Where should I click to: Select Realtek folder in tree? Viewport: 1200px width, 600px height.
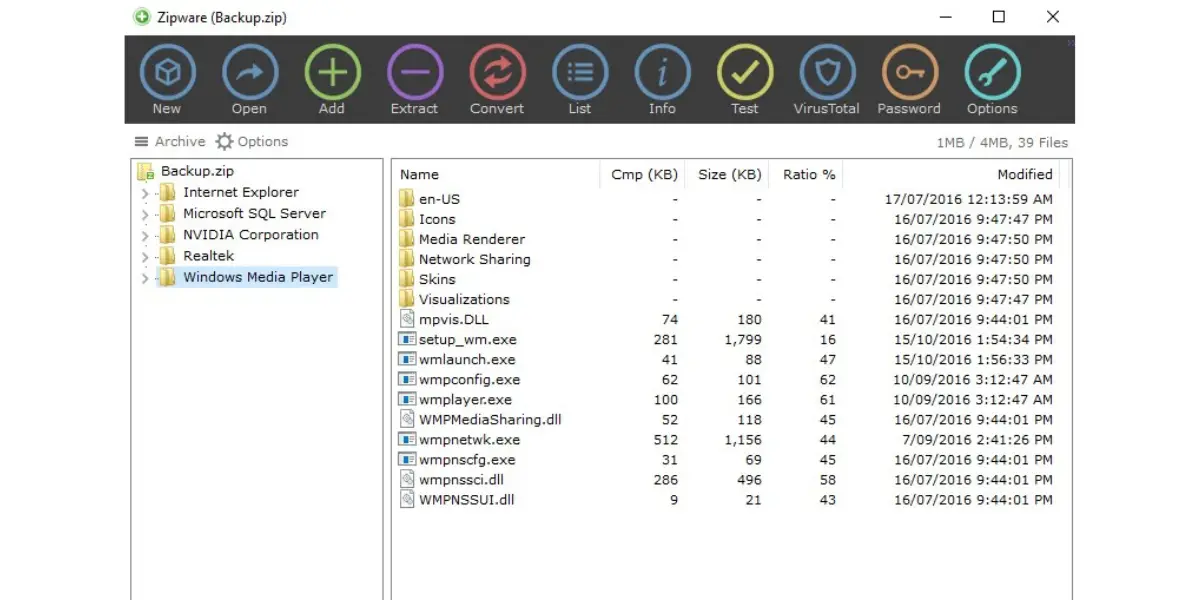tap(208, 256)
